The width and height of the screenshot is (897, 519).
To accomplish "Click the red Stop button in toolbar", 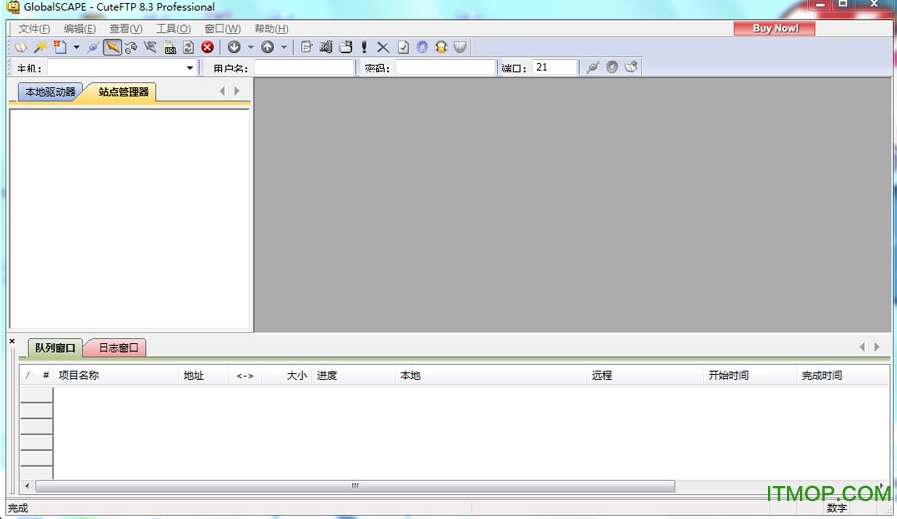I will pyautogui.click(x=207, y=47).
